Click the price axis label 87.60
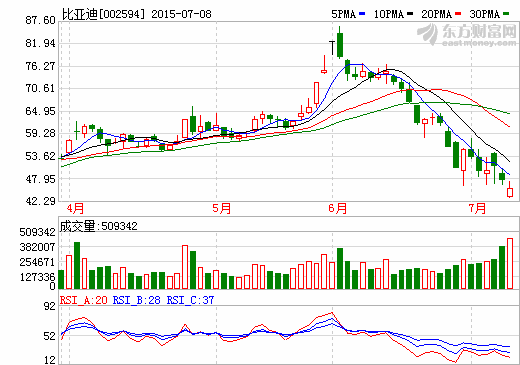Viewport: 520px width, 365px height. click(x=40, y=20)
